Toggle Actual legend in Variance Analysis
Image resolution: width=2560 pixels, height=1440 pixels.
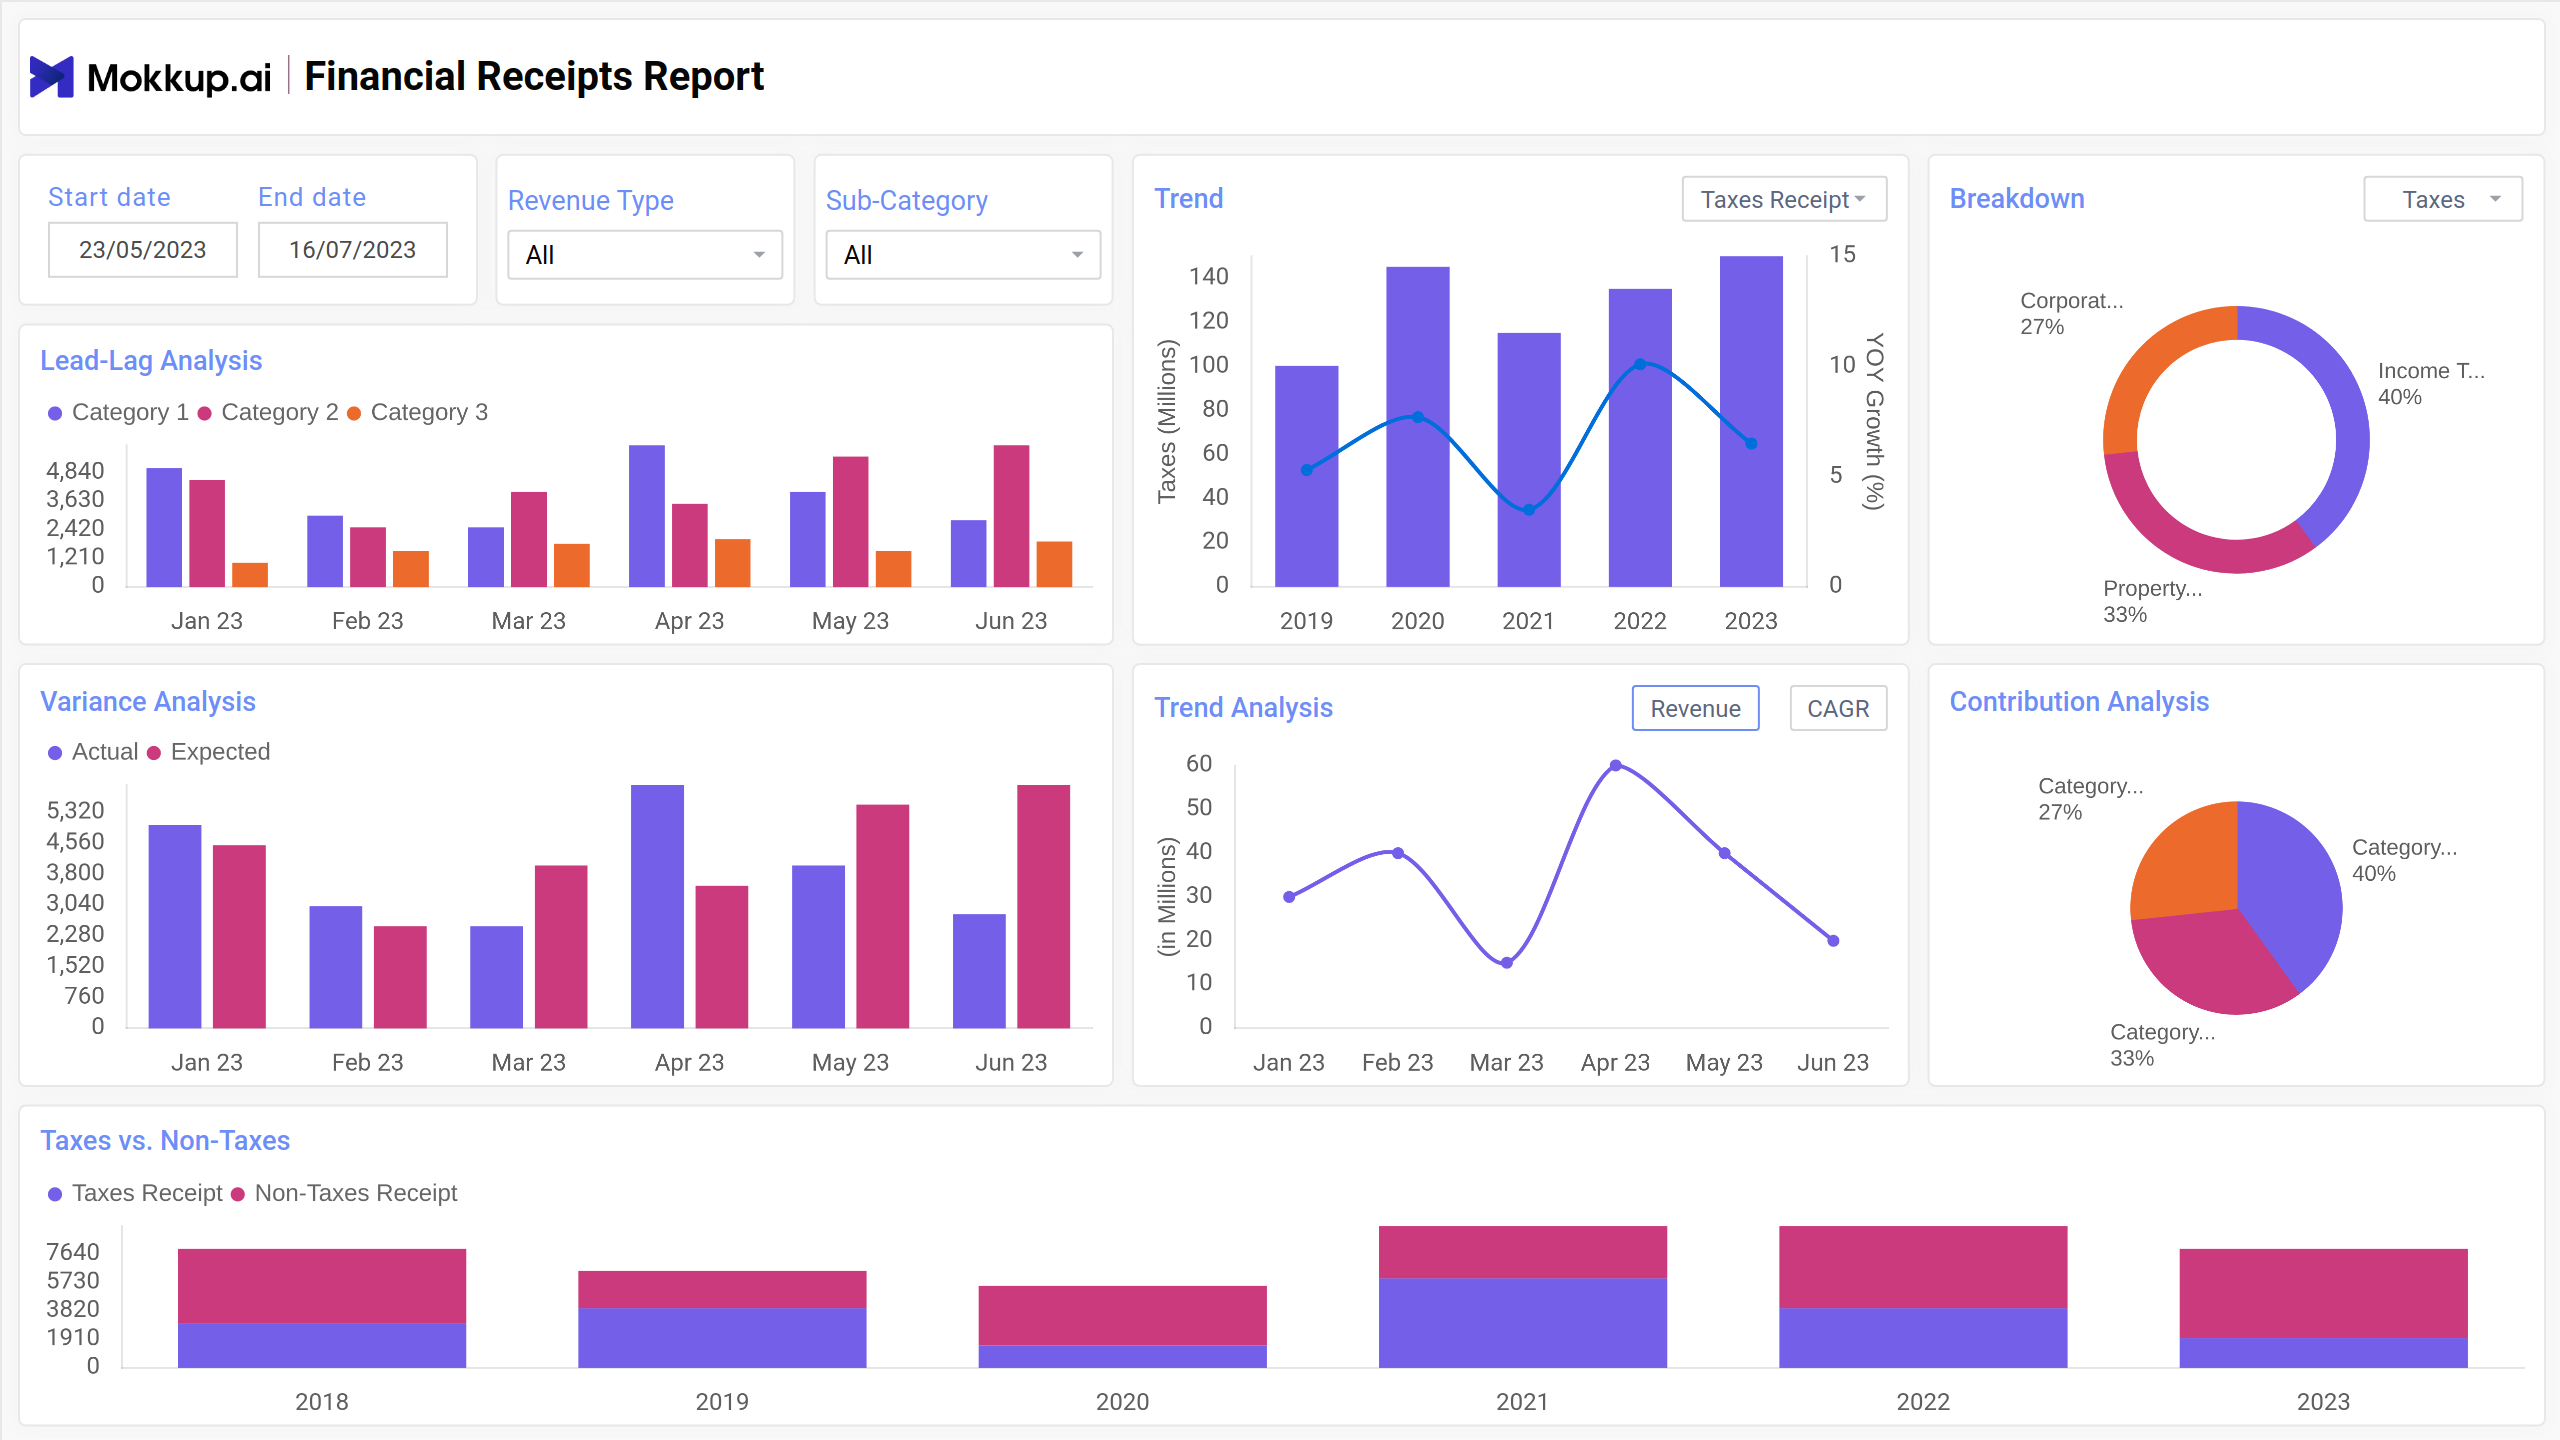(x=93, y=752)
